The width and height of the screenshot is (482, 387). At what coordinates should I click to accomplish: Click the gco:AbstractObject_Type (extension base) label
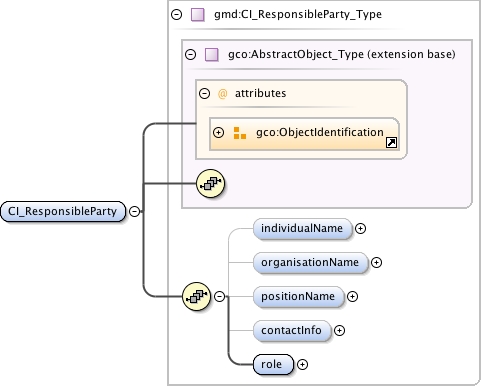pyautogui.click(x=342, y=54)
